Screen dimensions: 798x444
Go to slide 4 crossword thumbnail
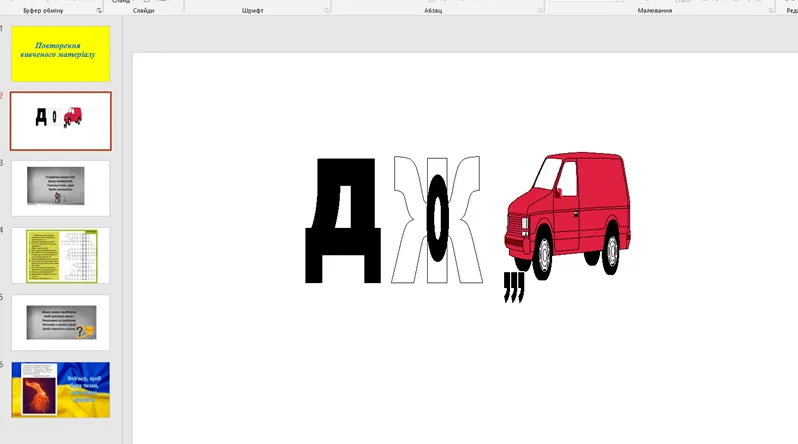click(x=60, y=255)
